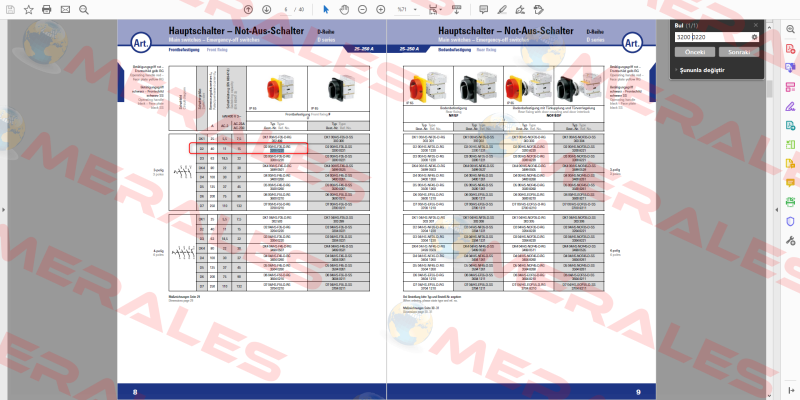
Task: Collapse the right tools pane bottom arrow
Action: pyautogui.click(x=790, y=390)
